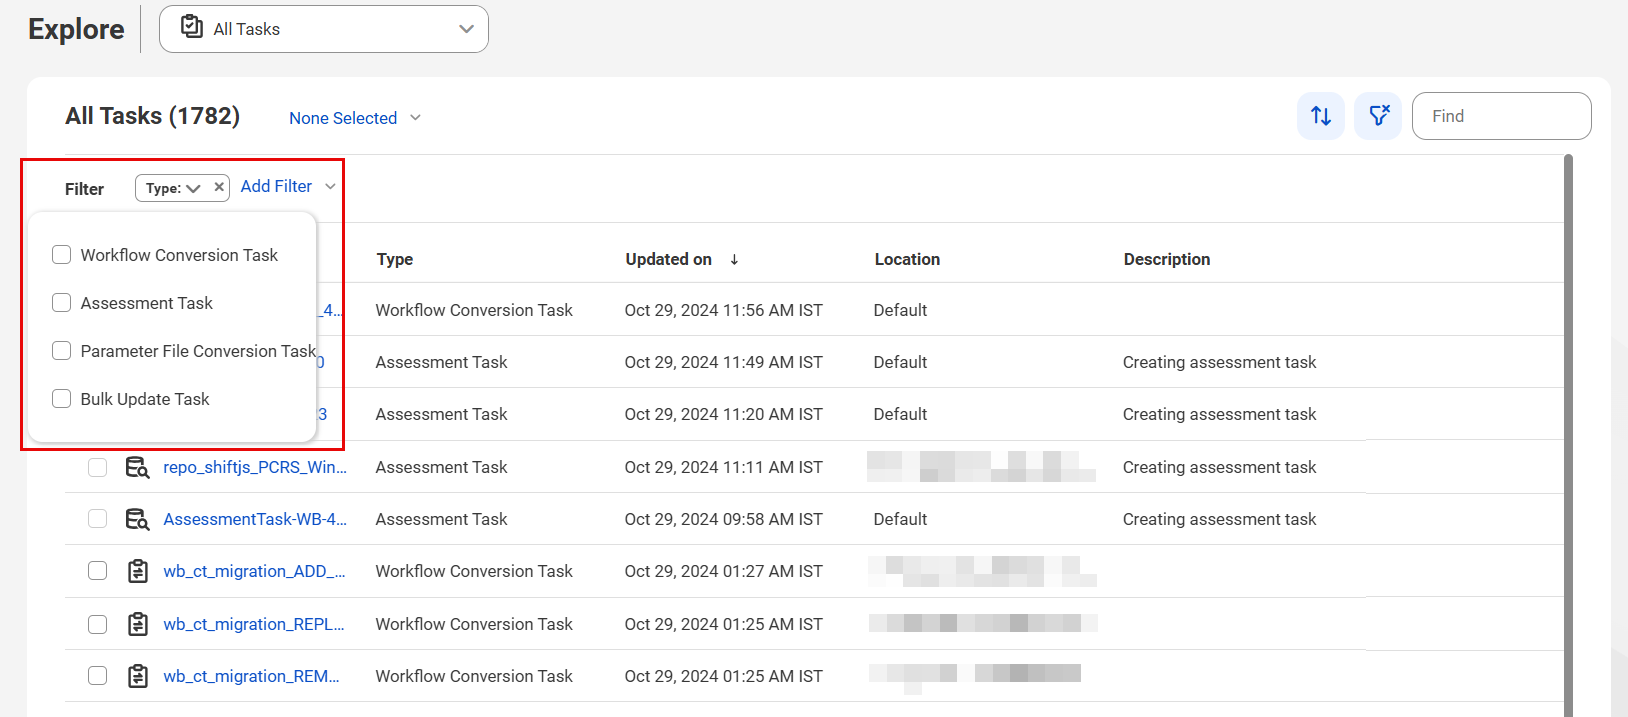Select the wb_ct_migration_REM row checkbox
Viewport: 1628px width, 717px height.
tap(97, 676)
